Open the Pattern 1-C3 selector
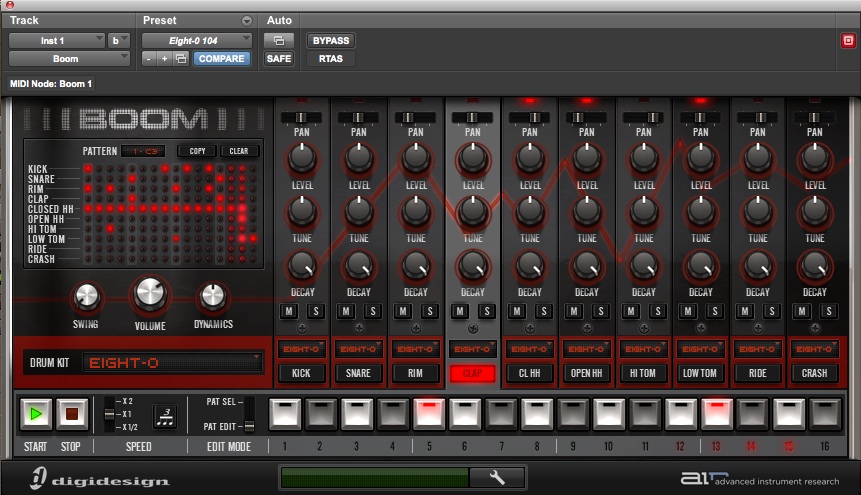 145,151
